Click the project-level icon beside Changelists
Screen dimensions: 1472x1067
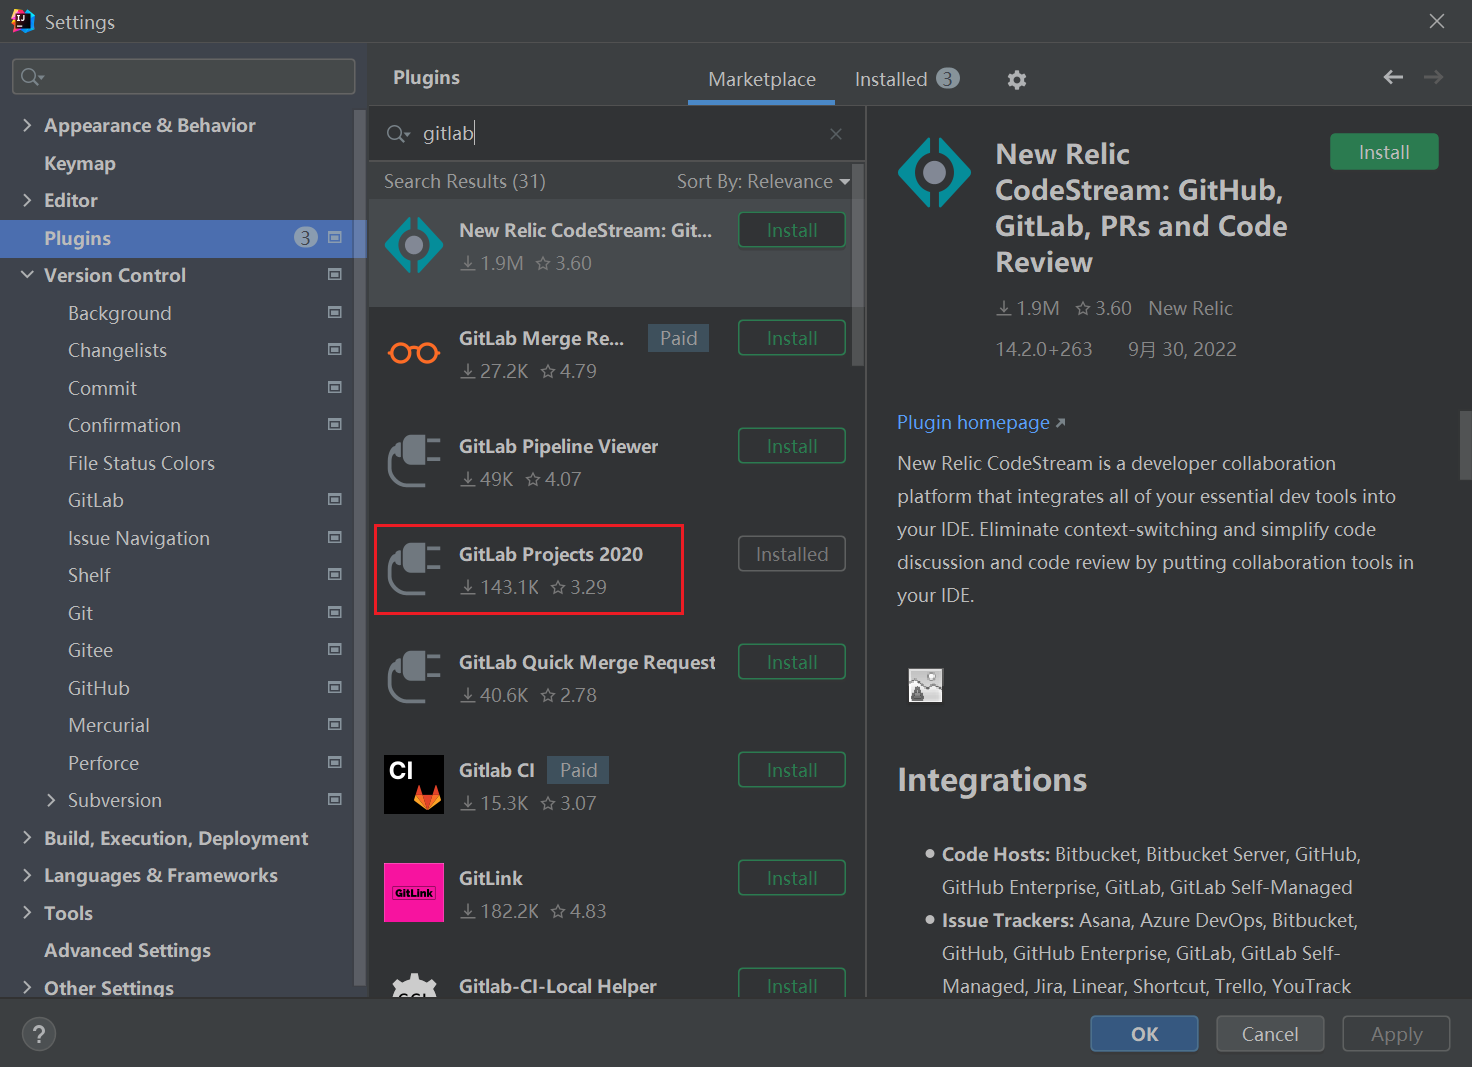335,349
